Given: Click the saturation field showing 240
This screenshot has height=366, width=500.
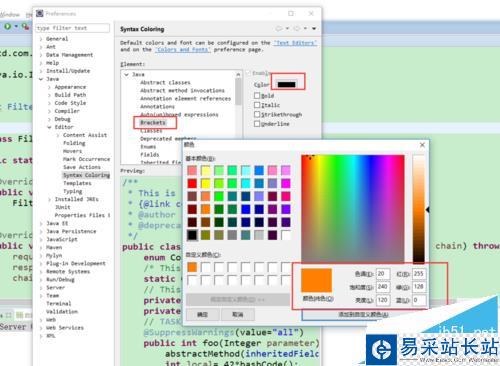Looking at the screenshot, I should (x=383, y=287).
